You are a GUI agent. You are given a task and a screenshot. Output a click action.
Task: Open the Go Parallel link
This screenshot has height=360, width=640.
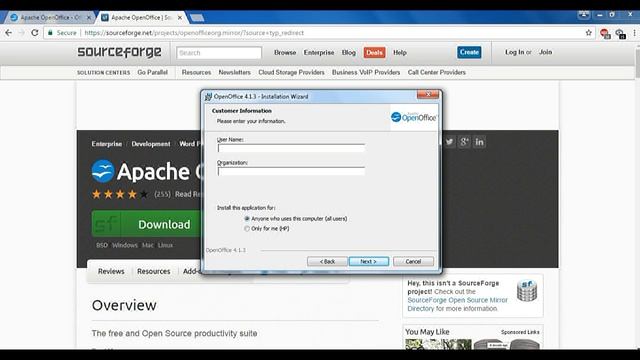coord(152,72)
